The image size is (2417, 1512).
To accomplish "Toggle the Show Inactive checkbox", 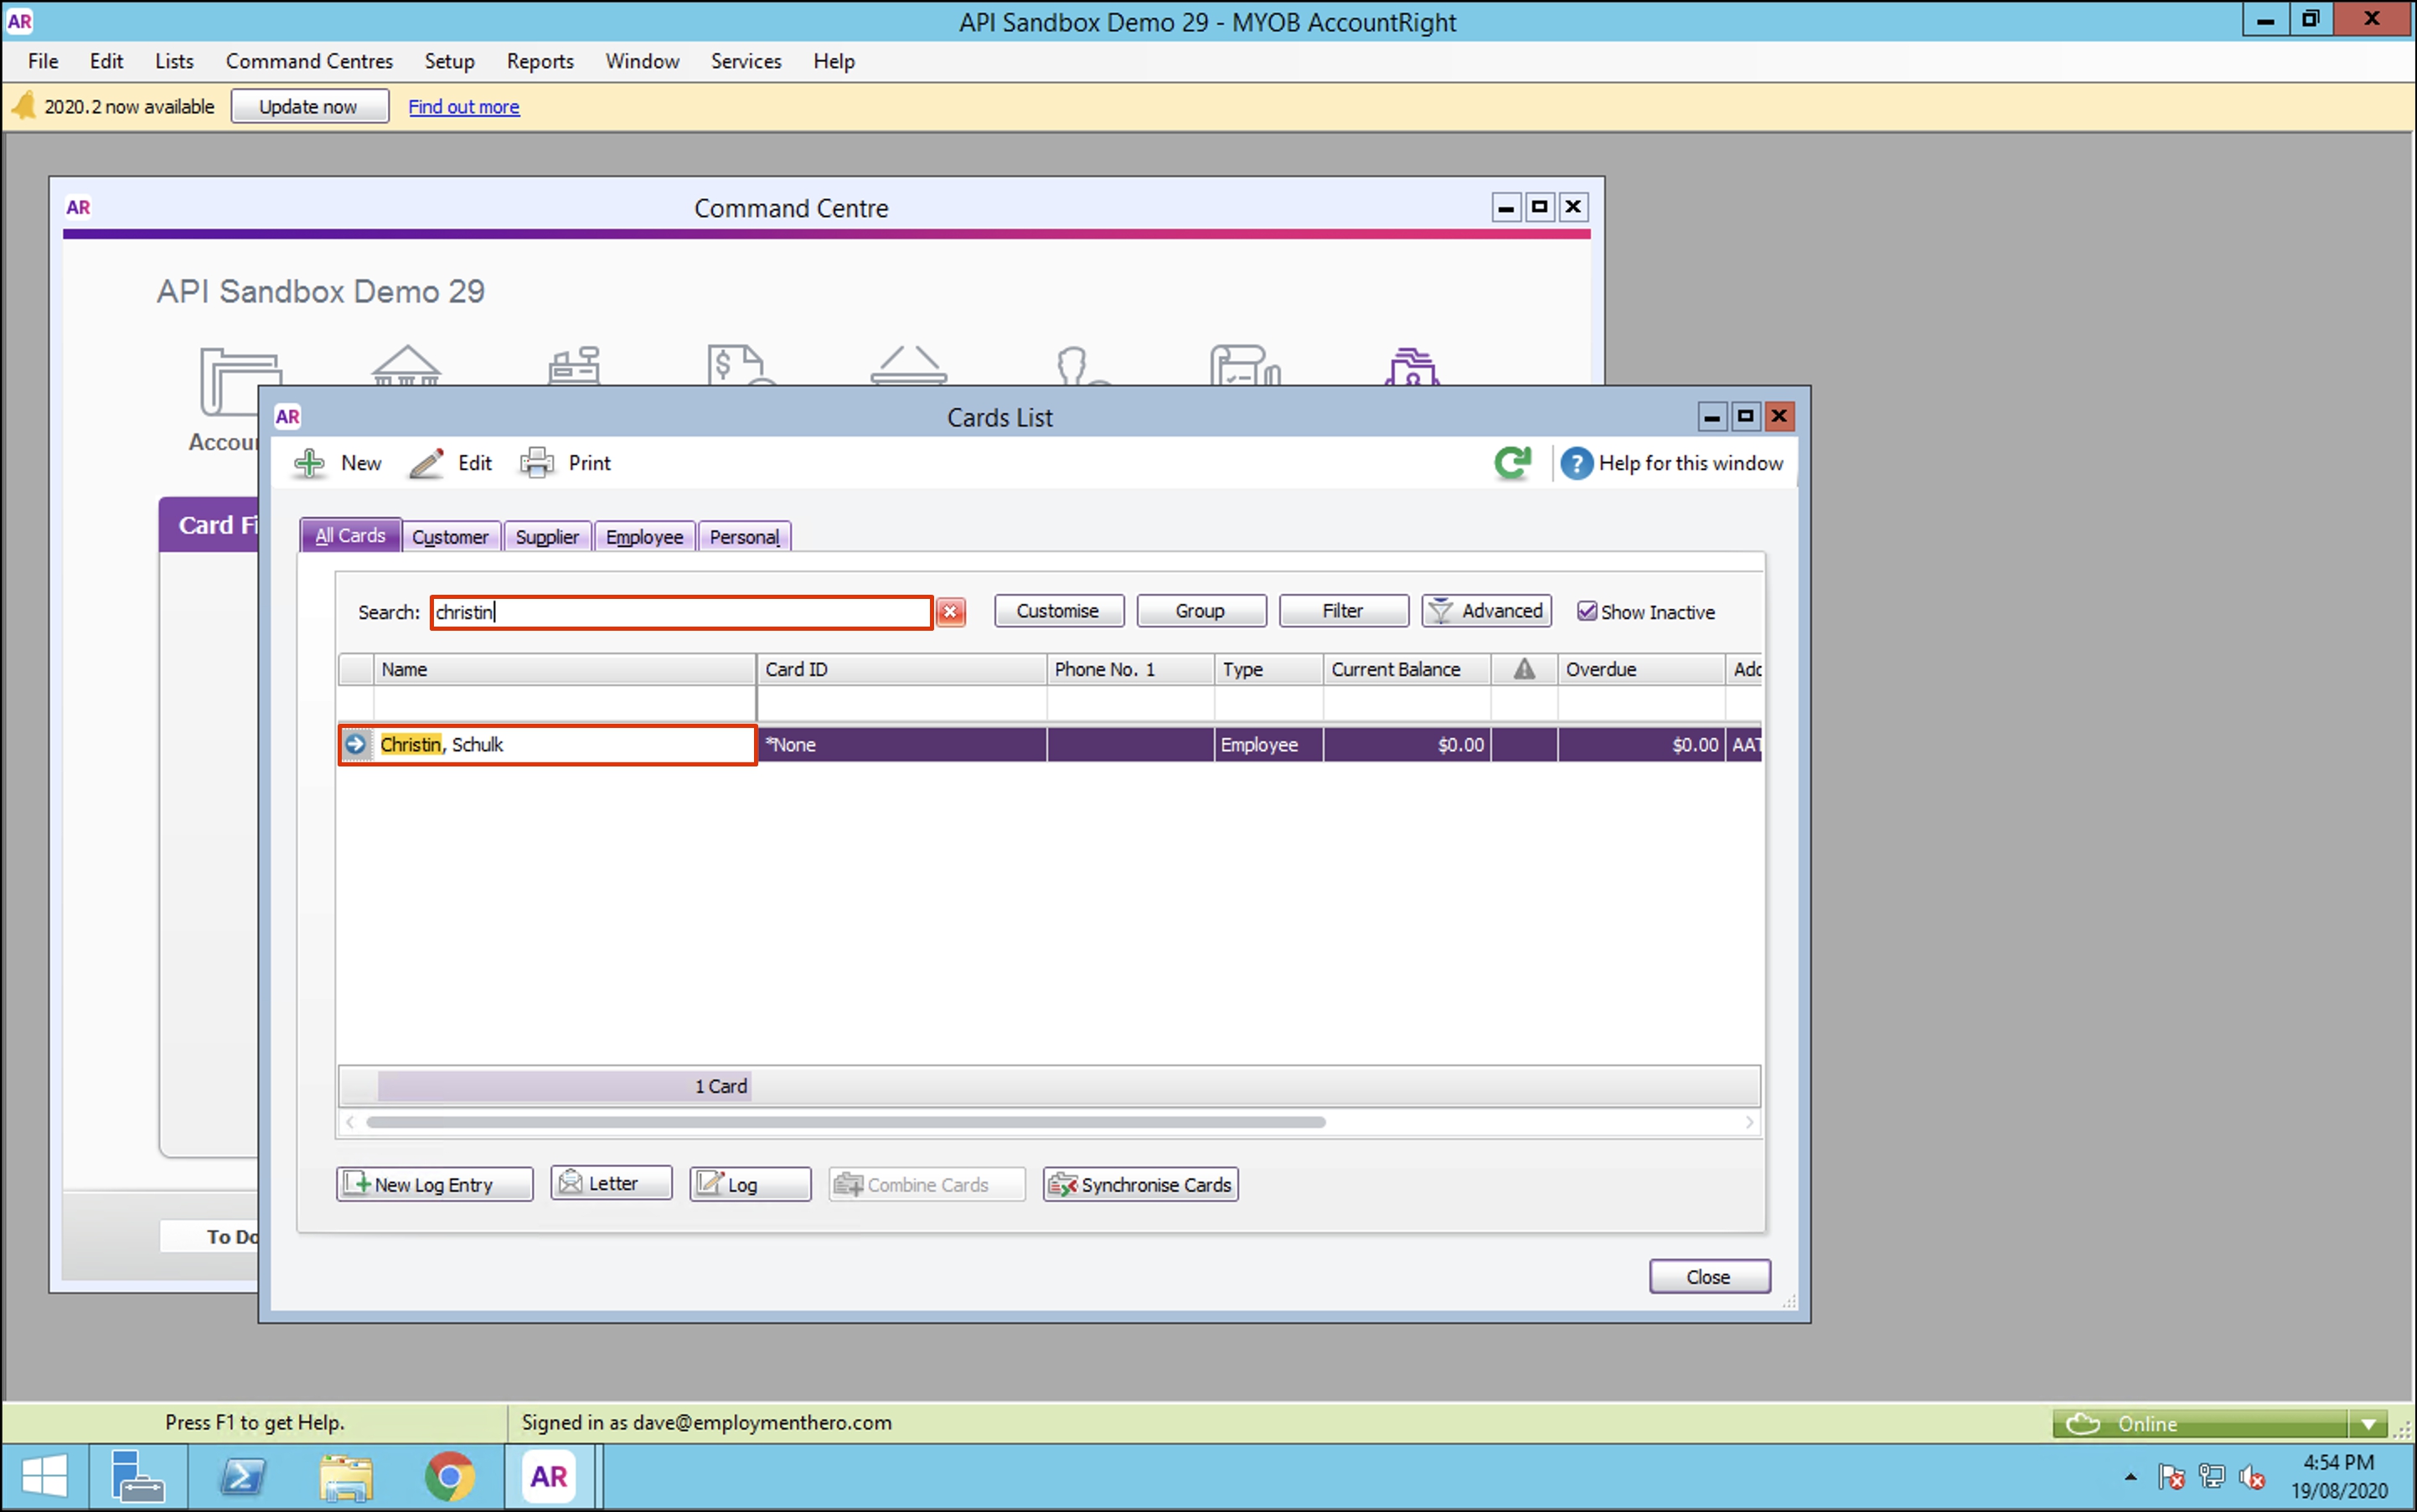I will [x=1586, y=611].
